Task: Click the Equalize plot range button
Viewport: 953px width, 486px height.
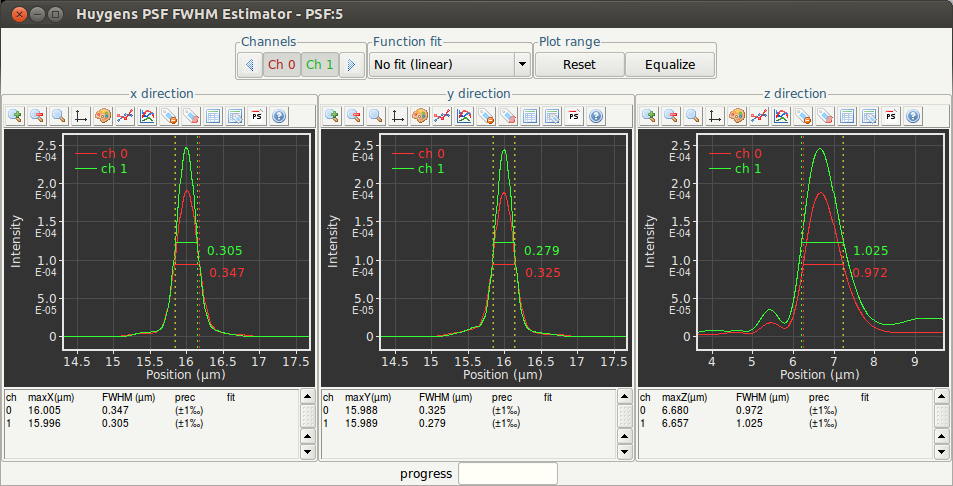Action: [x=669, y=65]
